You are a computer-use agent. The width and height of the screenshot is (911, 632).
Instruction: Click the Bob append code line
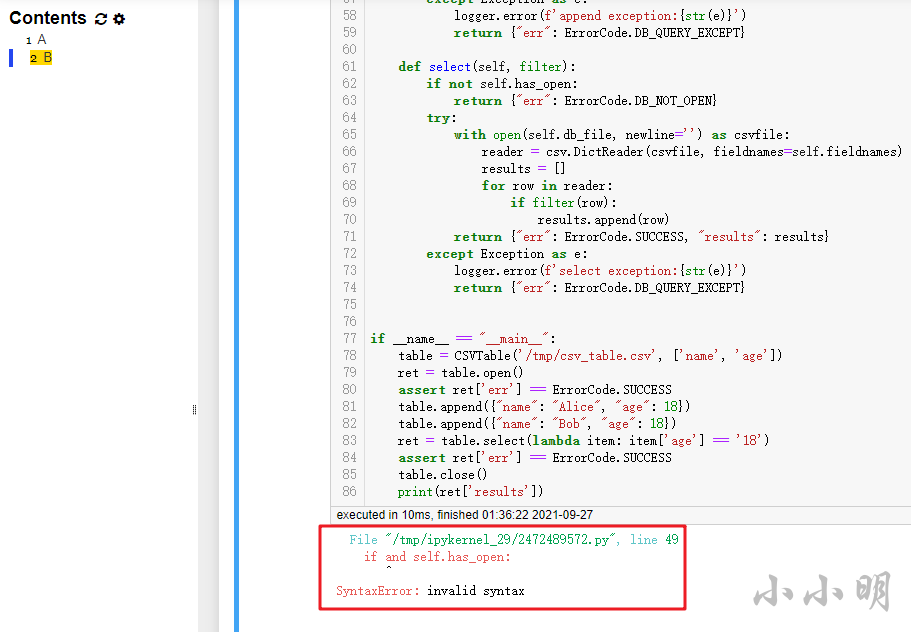tap(537, 423)
